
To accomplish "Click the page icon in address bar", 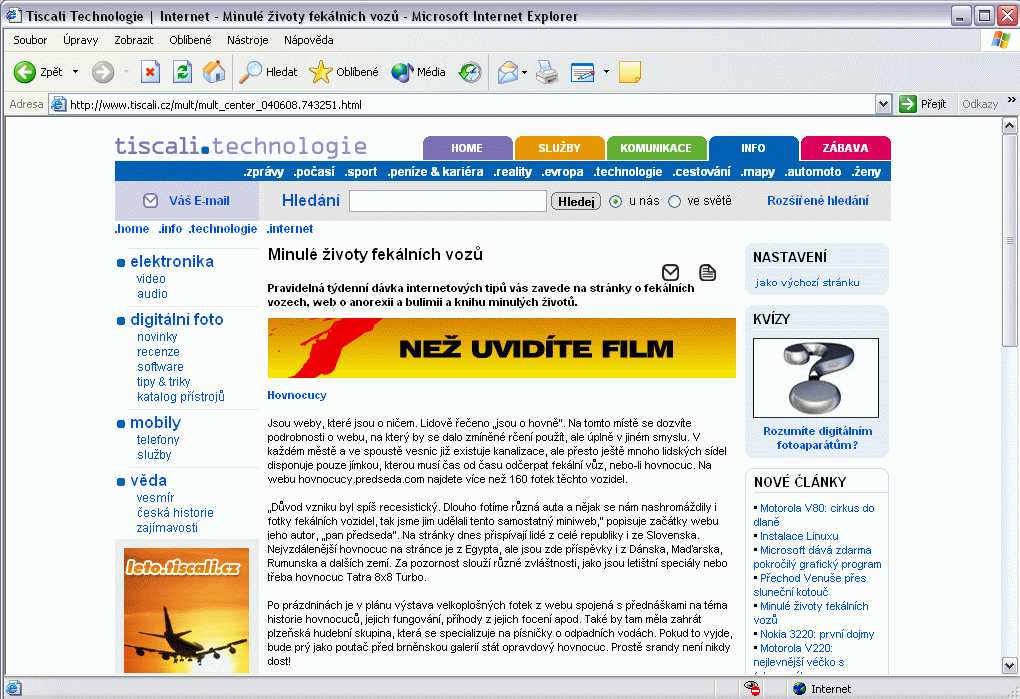I will 59,104.
